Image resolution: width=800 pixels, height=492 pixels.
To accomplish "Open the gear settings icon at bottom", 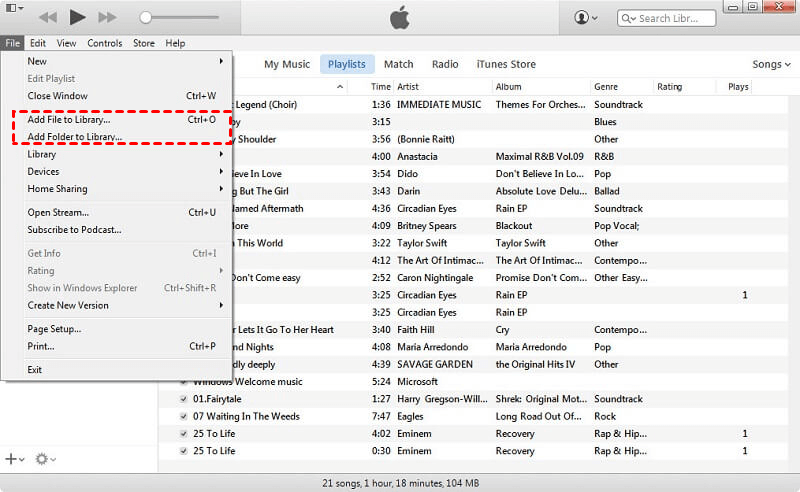I will click(45, 459).
